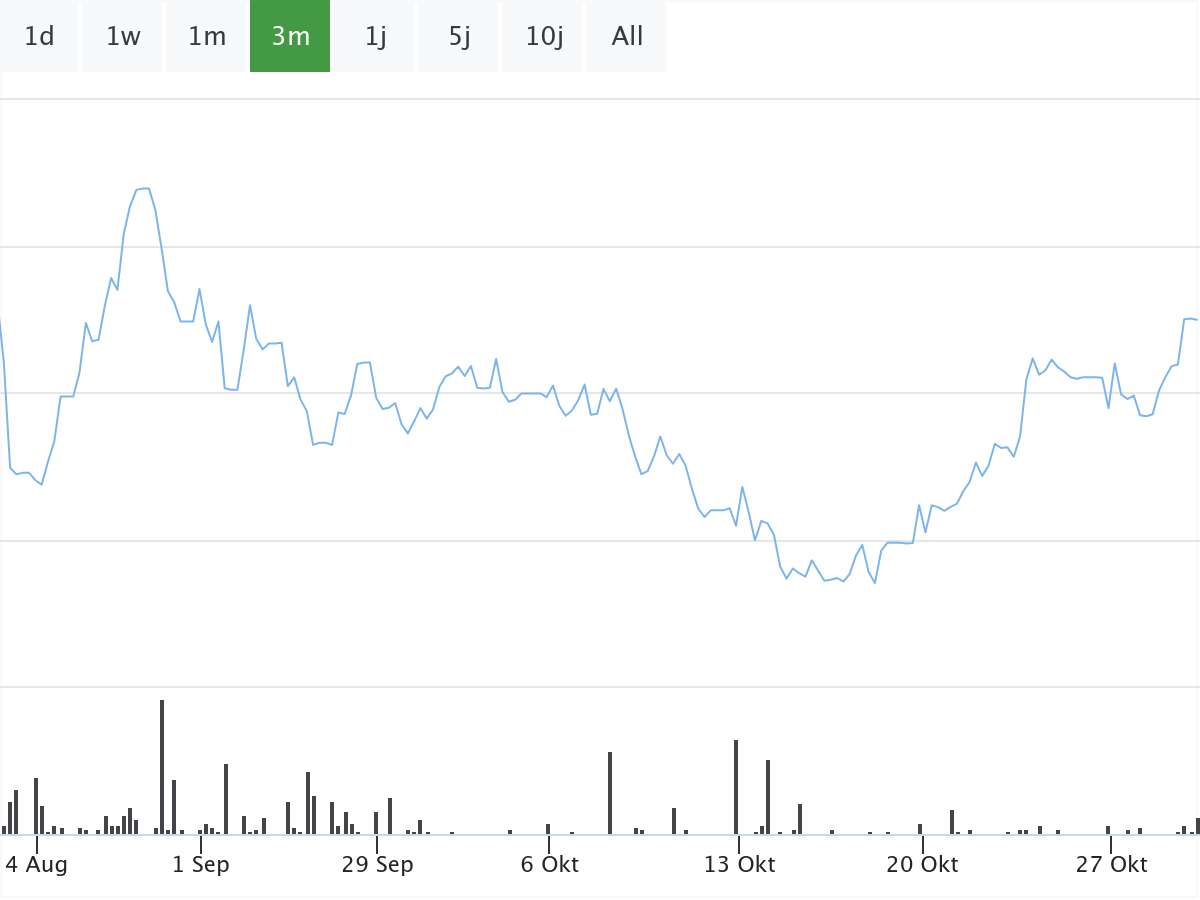Click the lowest point of the price line
Image resolution: width=1200 pixels, height=900 pixels.
tap(875, 583)
